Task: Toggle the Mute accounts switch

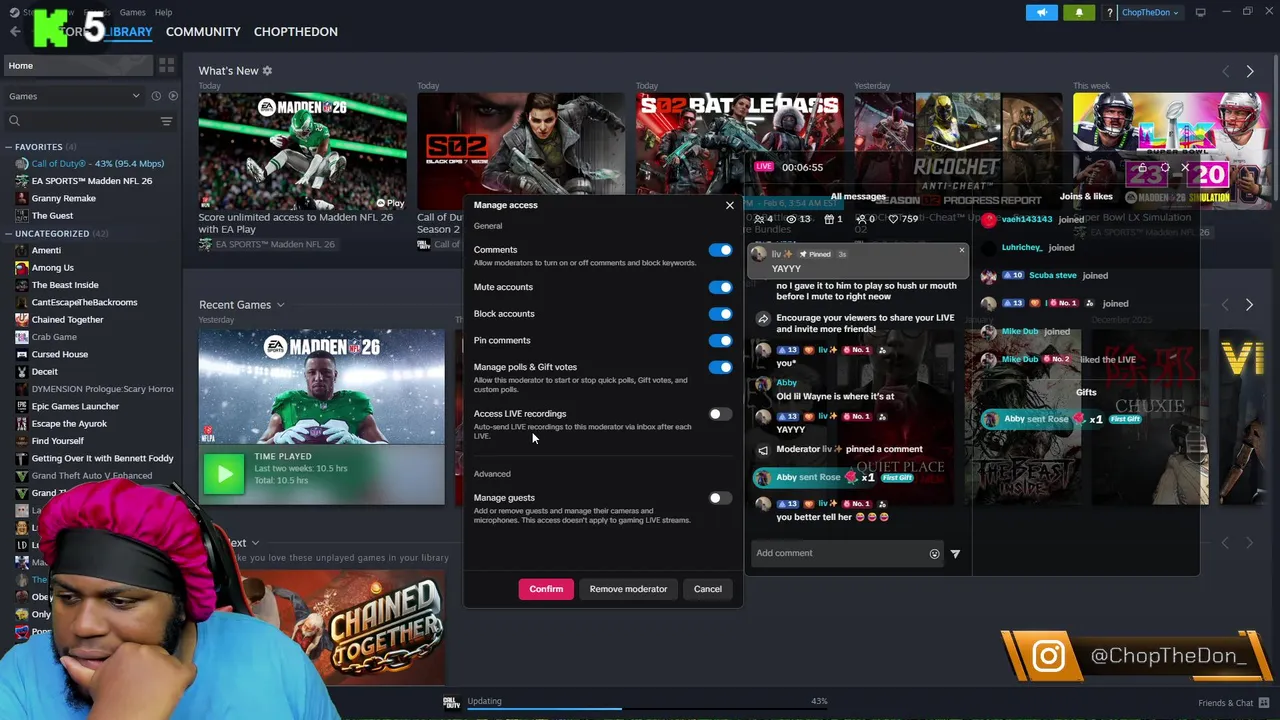Action: click(720, 287)
